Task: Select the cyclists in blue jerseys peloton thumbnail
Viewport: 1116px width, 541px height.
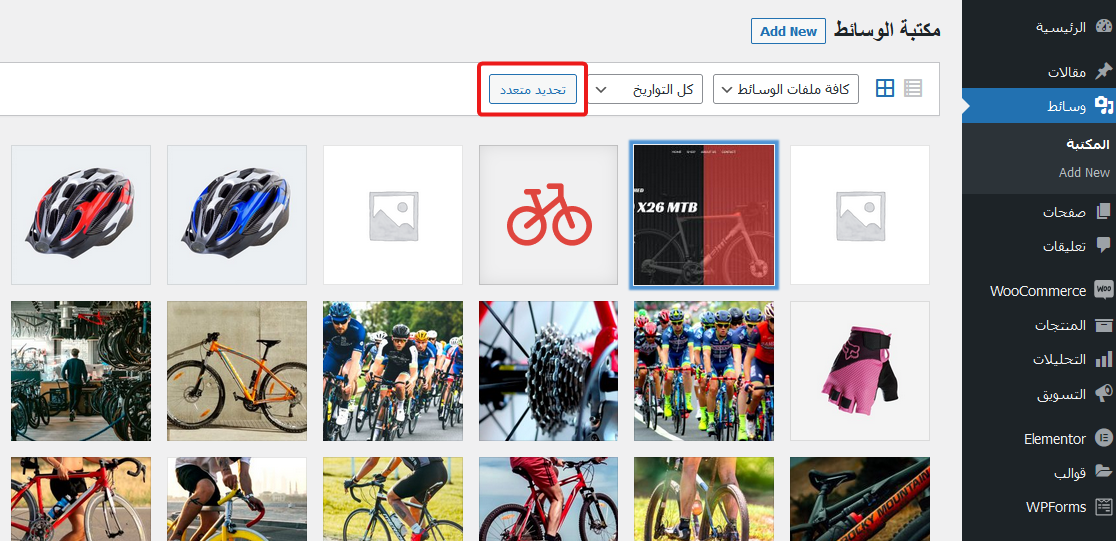Action: pyautogui.click(x=704, y=371)
